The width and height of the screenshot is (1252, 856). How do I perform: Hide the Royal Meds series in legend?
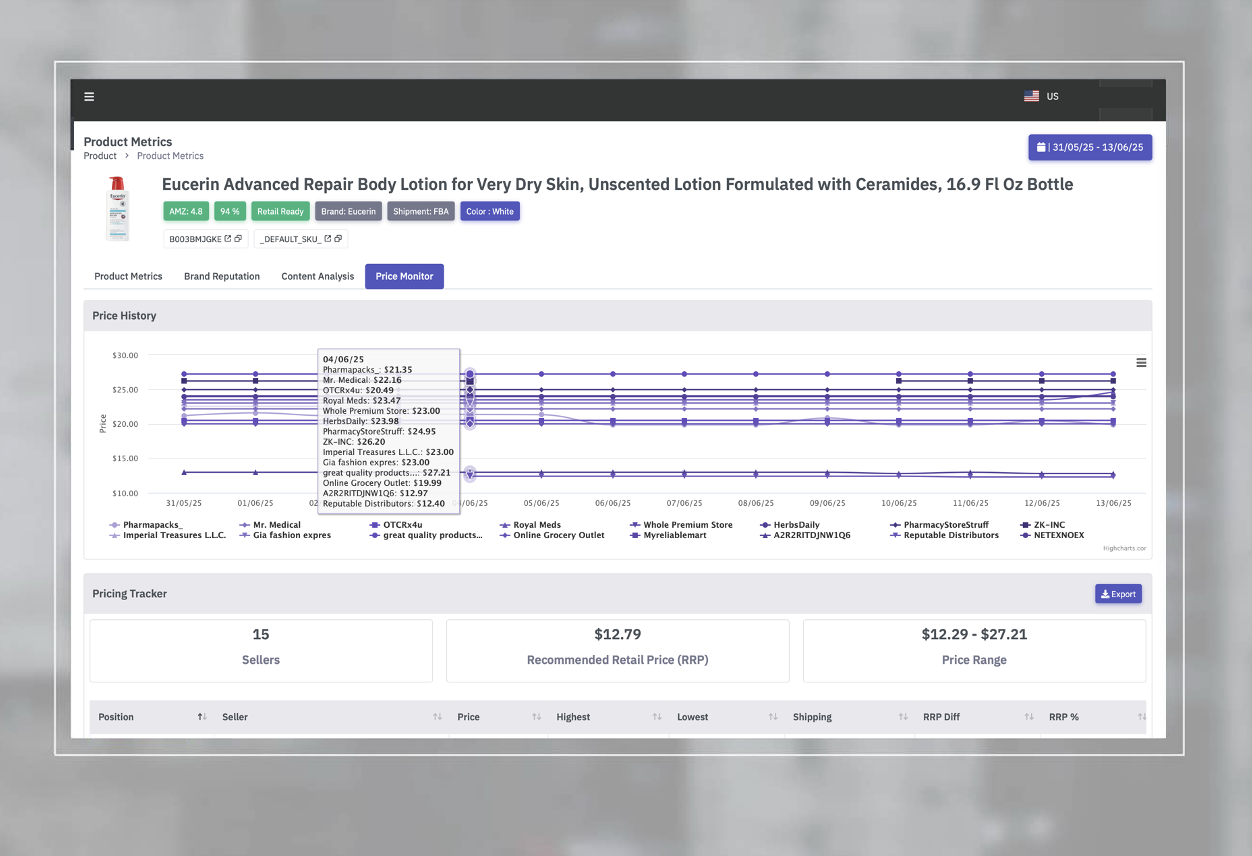pos(530,525)
